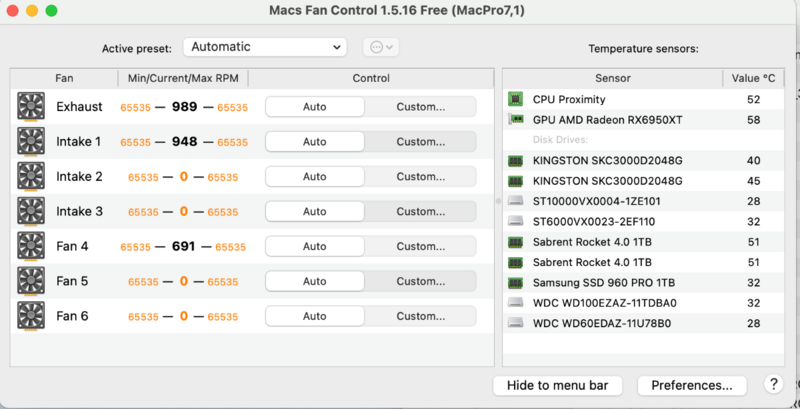Click the Fan column header
Viewport: 800px width, 409px height.
point(64,78)
